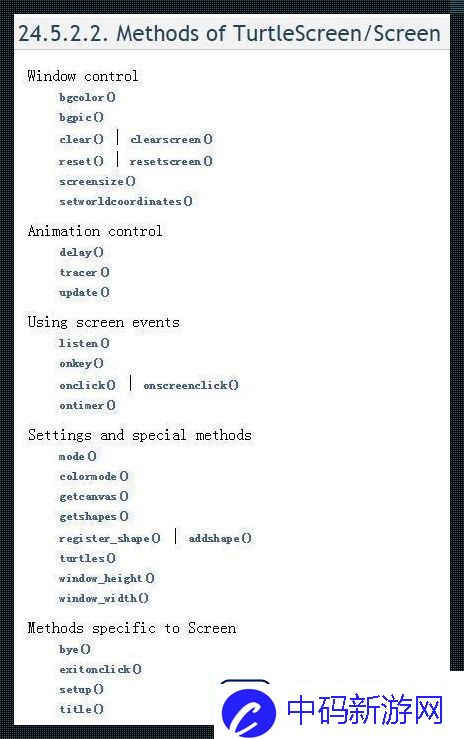Click the onkey() link
This screenshot has width=464, height=739.
[81, 363]
